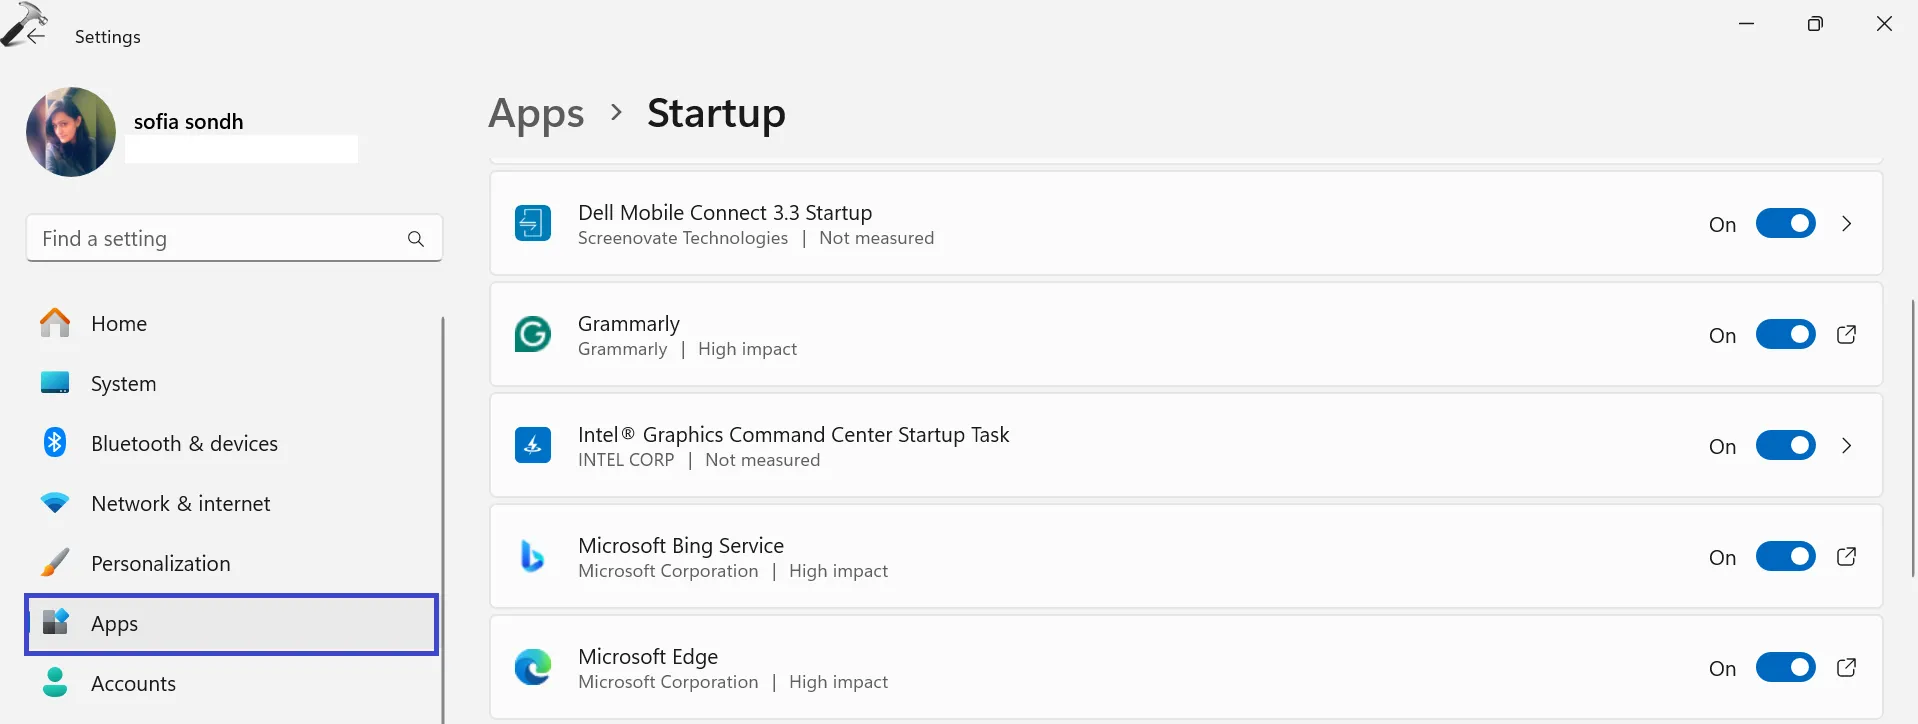This screenshot has height=724, width=1918.
Task: Click the Grammarly app icon
Action: (x=532, y=334)
